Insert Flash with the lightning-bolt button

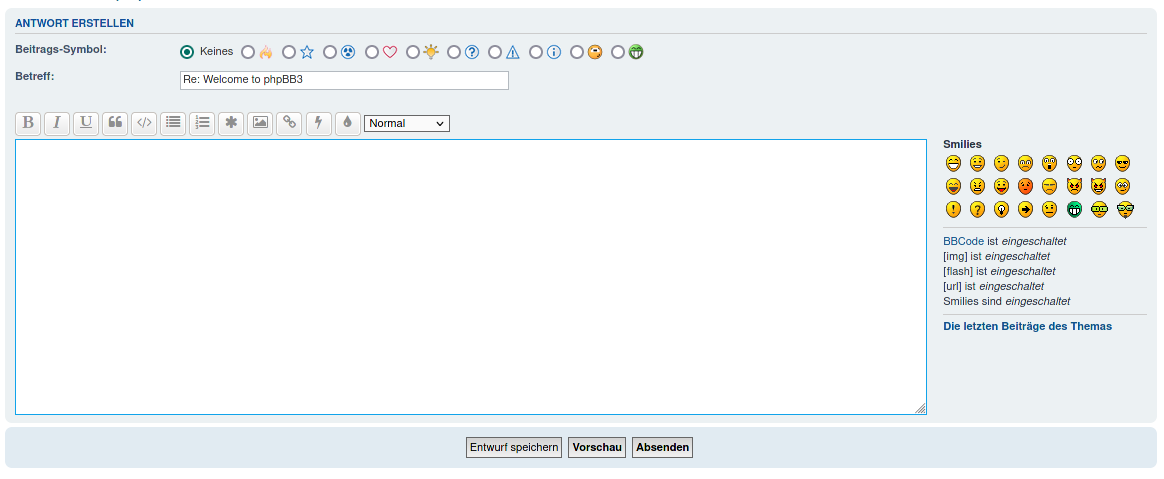[x=318, y=123]
